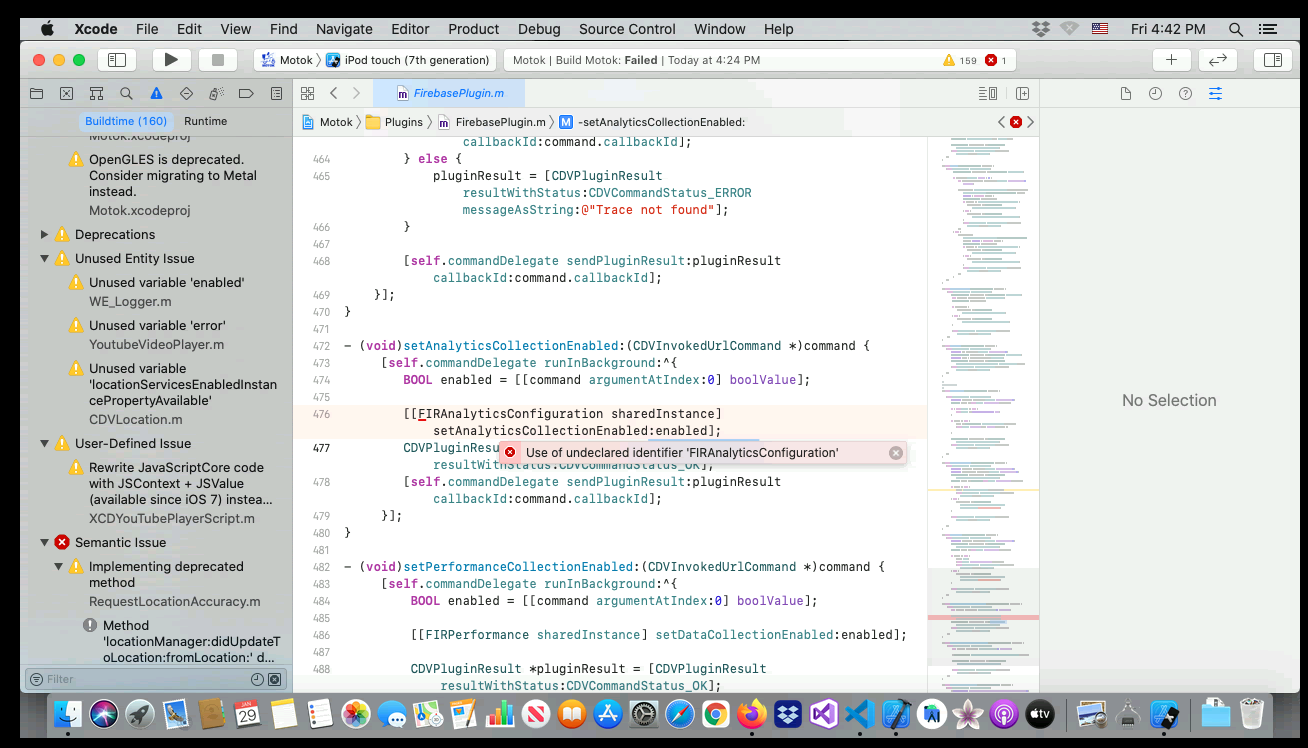Open the symbol navigator

pos(96,94)
